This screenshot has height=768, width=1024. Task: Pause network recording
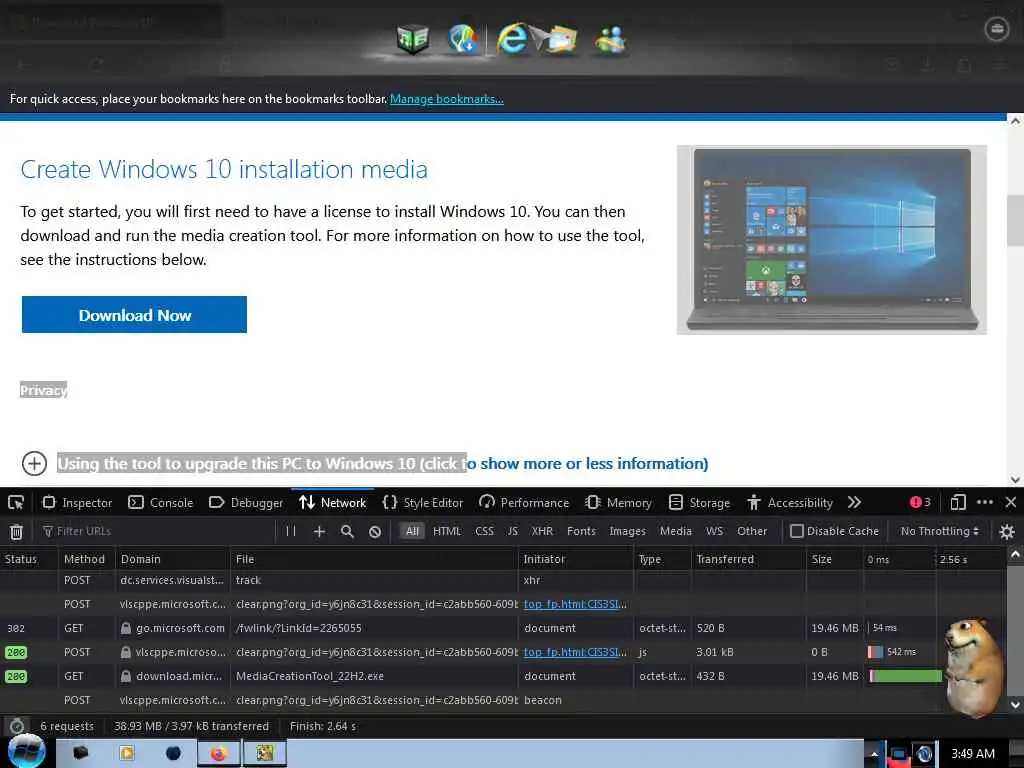291,531
